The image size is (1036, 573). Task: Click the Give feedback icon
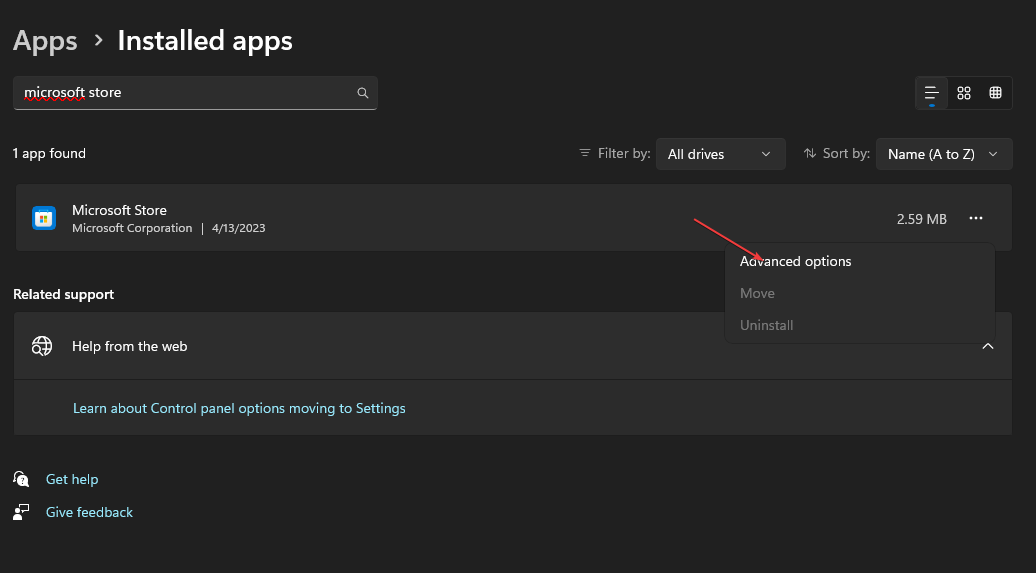coord(21,512)
